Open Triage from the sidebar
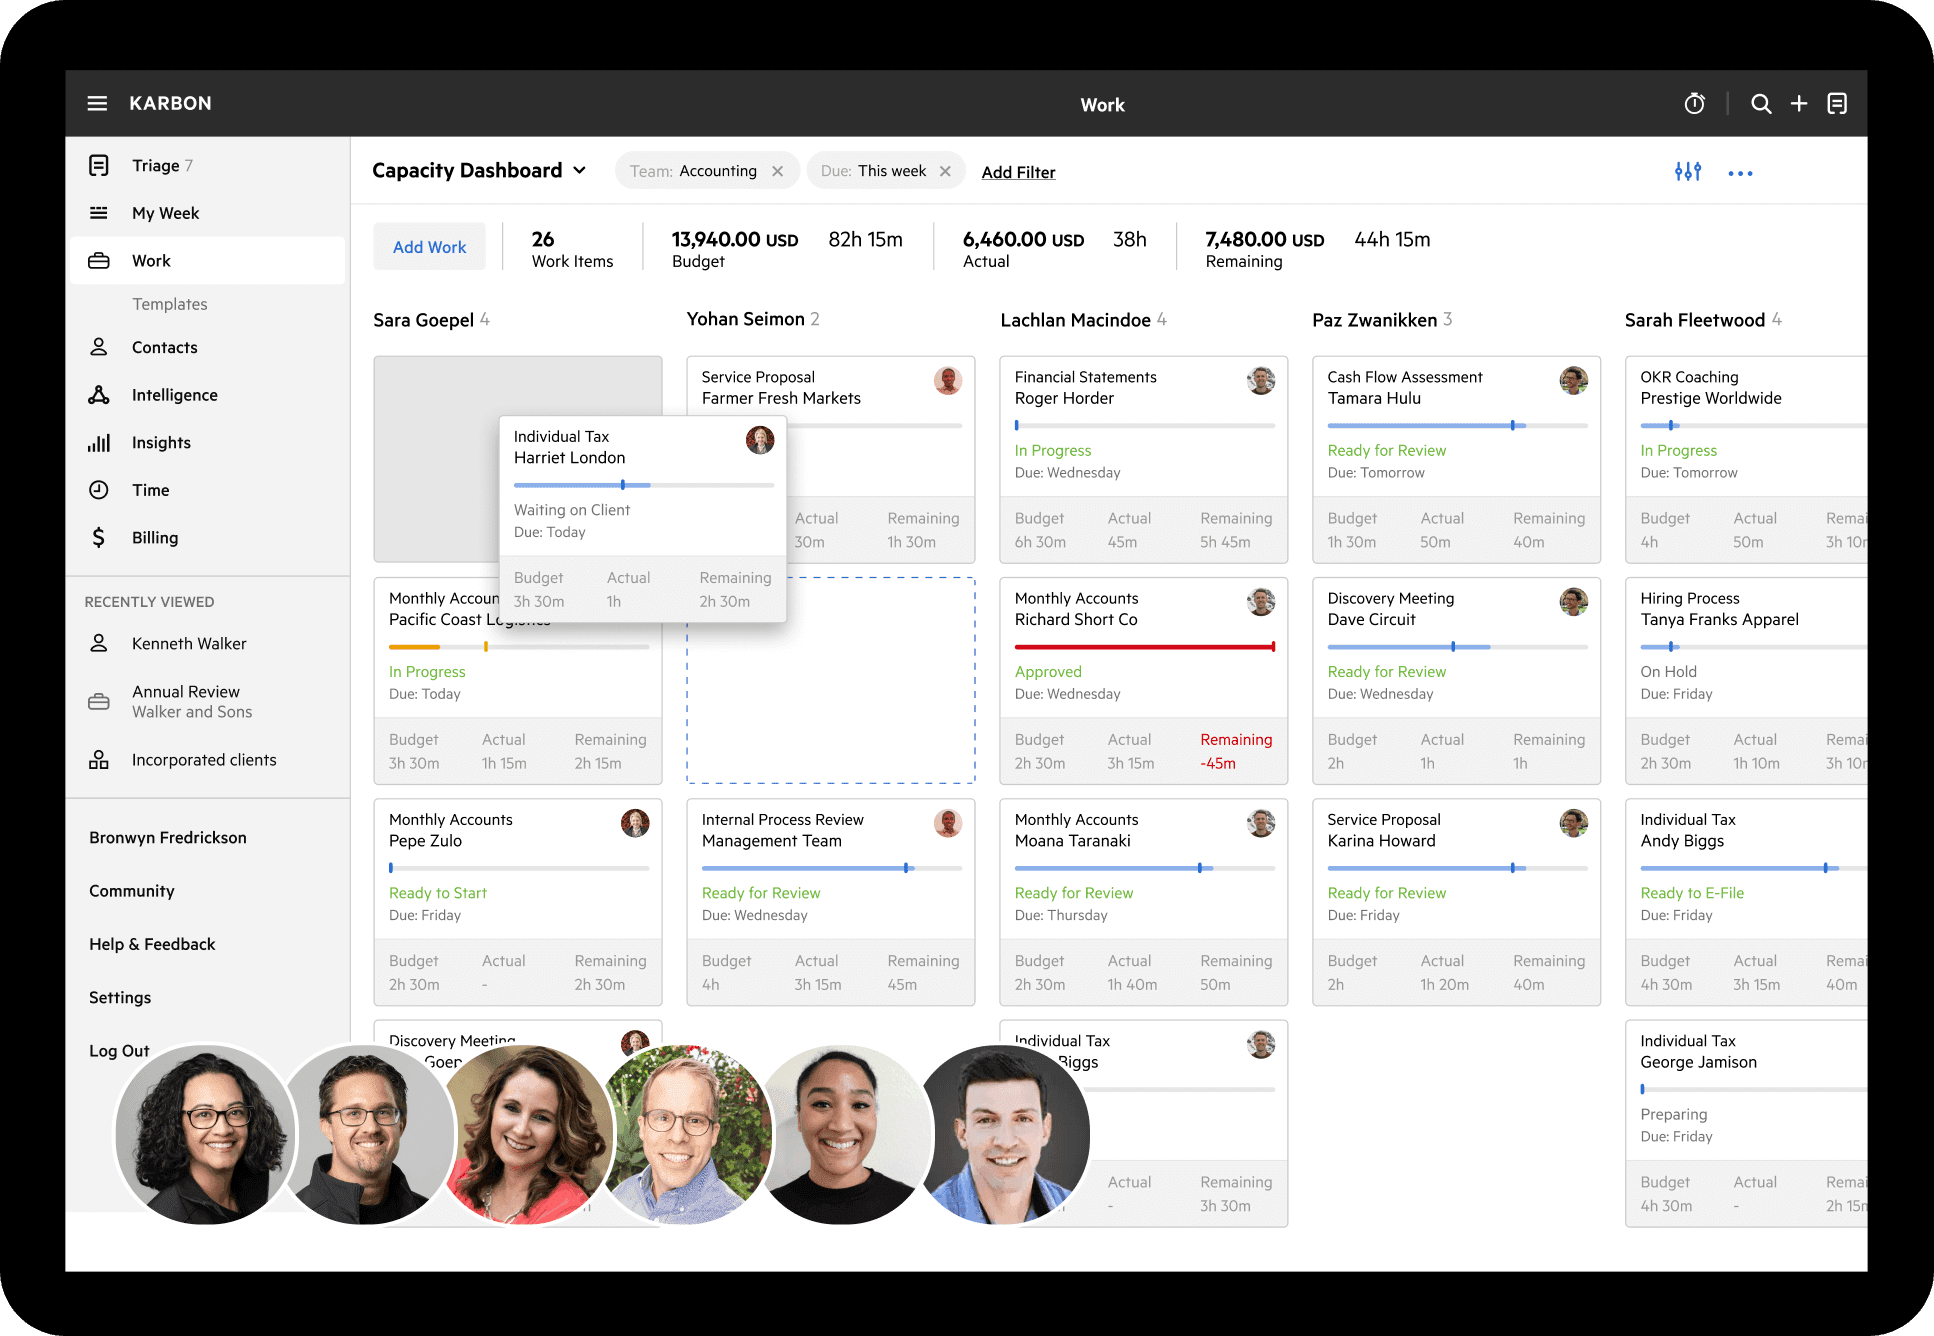Screen dimensions: 1934x1336 154,165
